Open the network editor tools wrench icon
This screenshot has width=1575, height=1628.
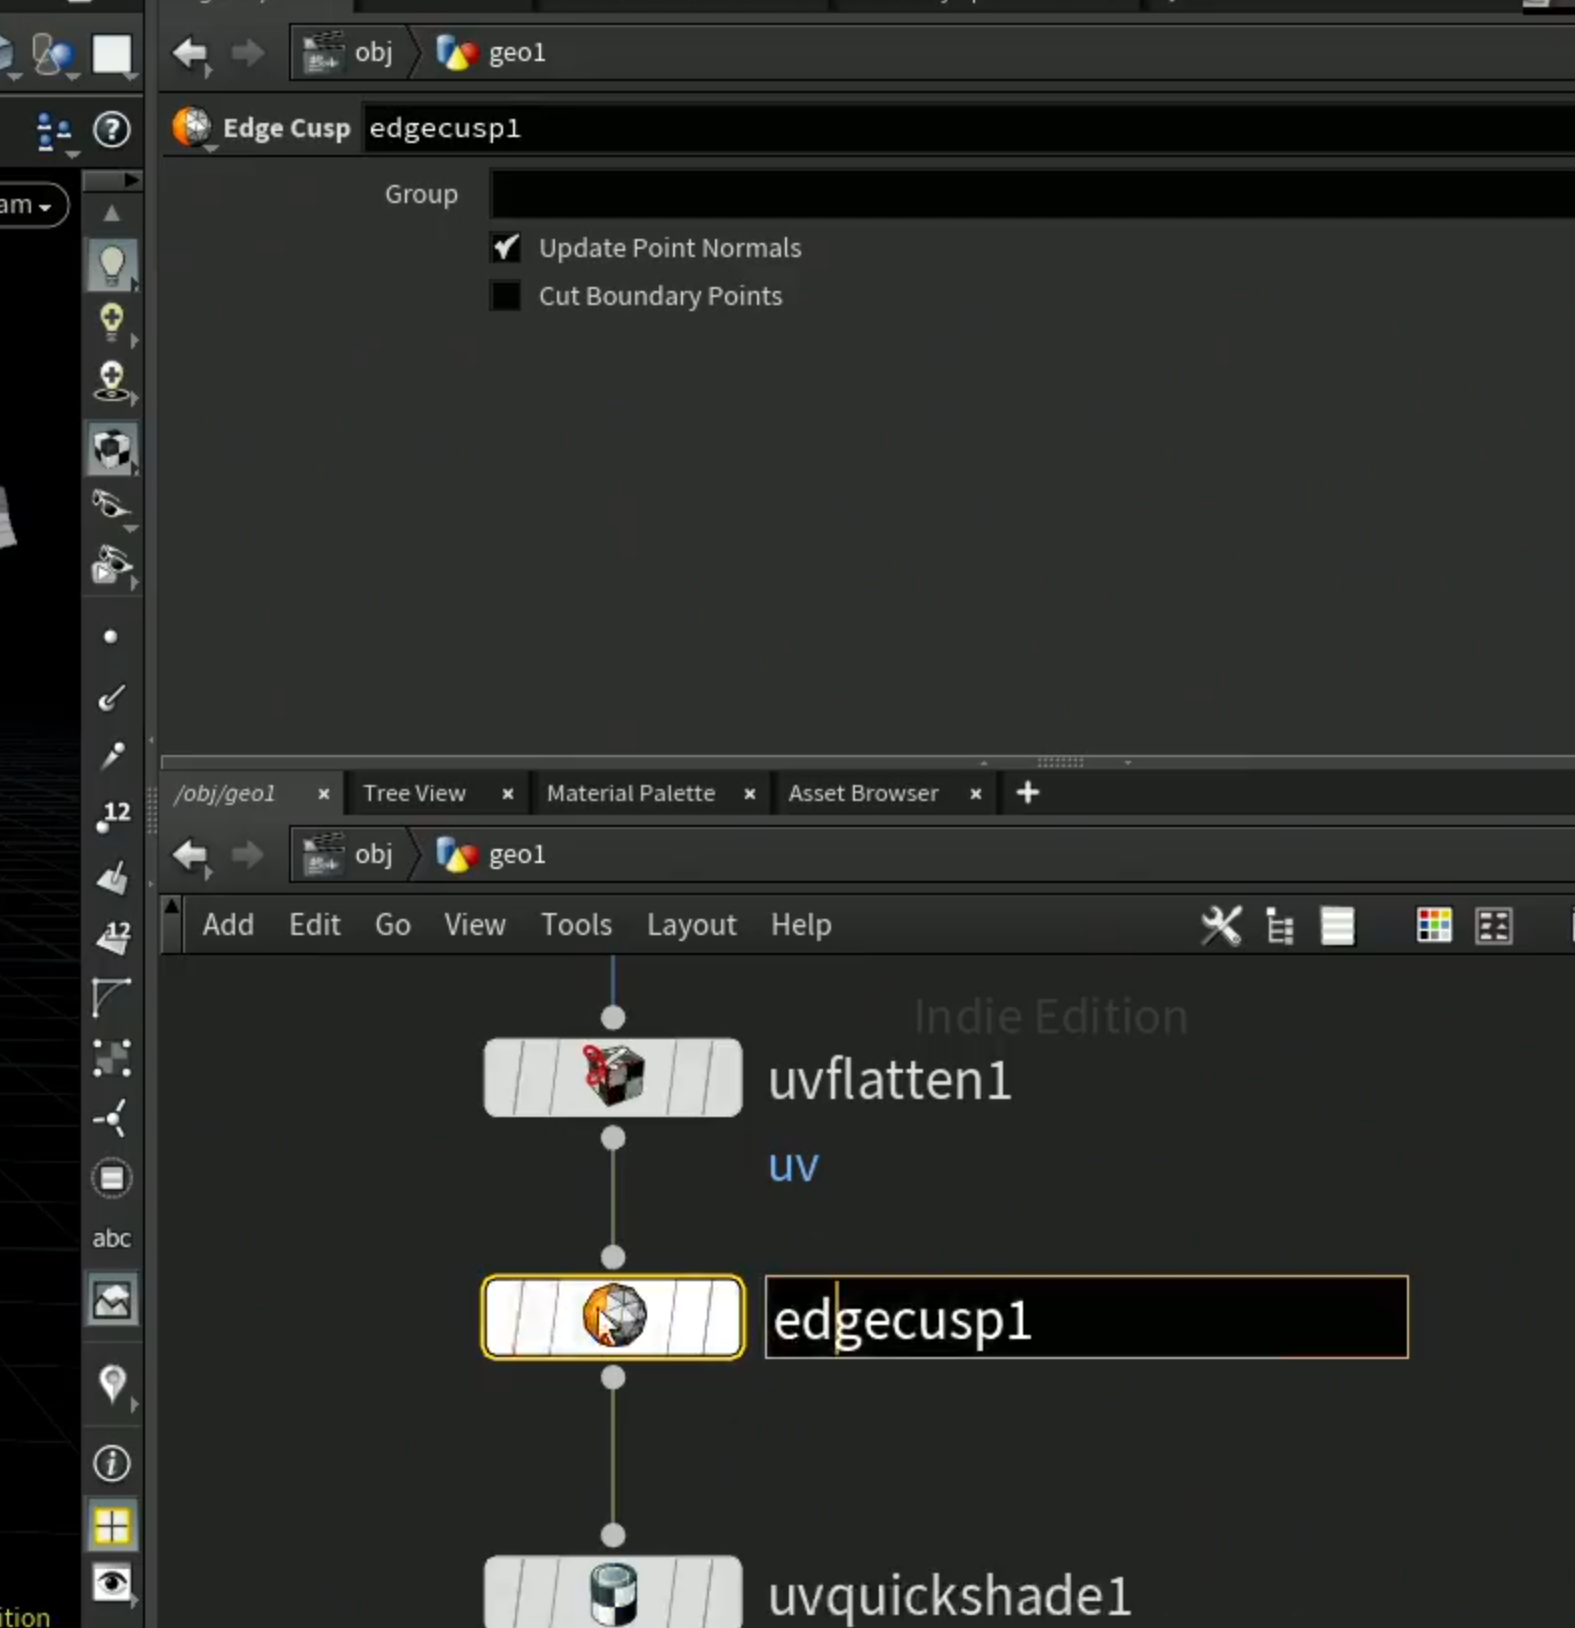pos(1221,925)
